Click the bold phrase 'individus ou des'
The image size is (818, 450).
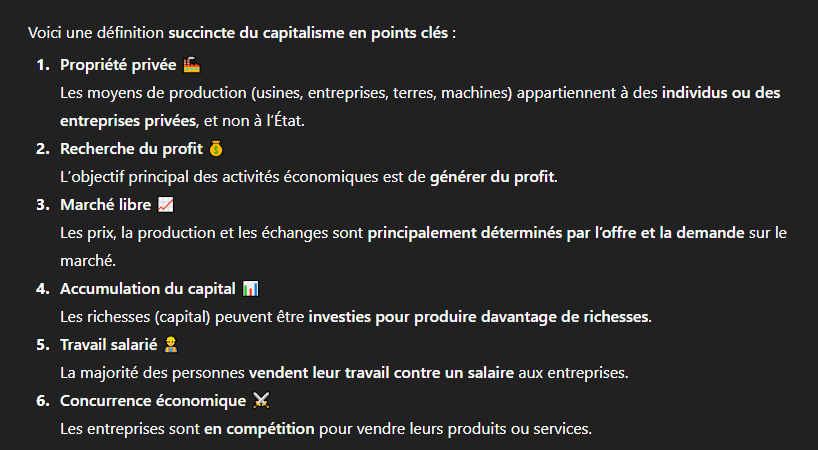click(721, 93)
